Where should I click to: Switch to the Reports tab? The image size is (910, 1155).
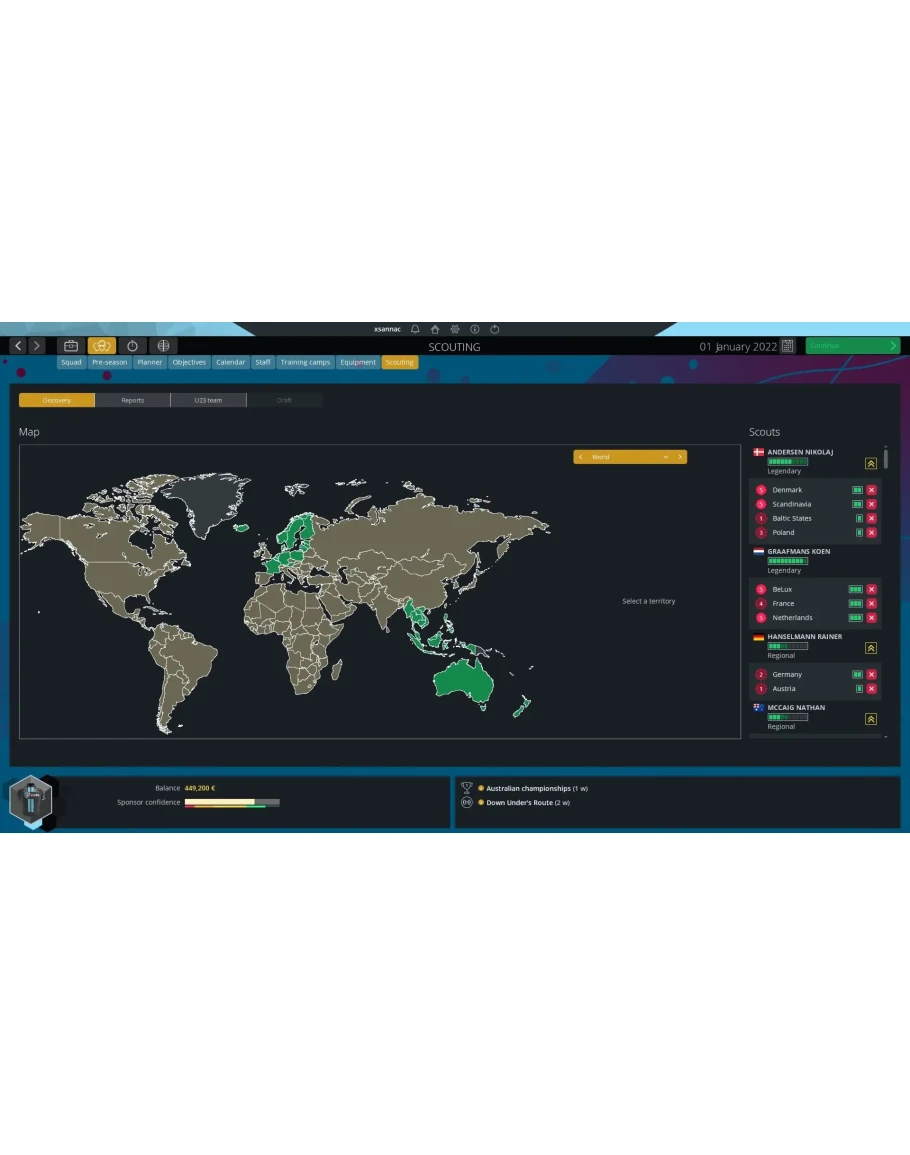[x=133, y=400]
